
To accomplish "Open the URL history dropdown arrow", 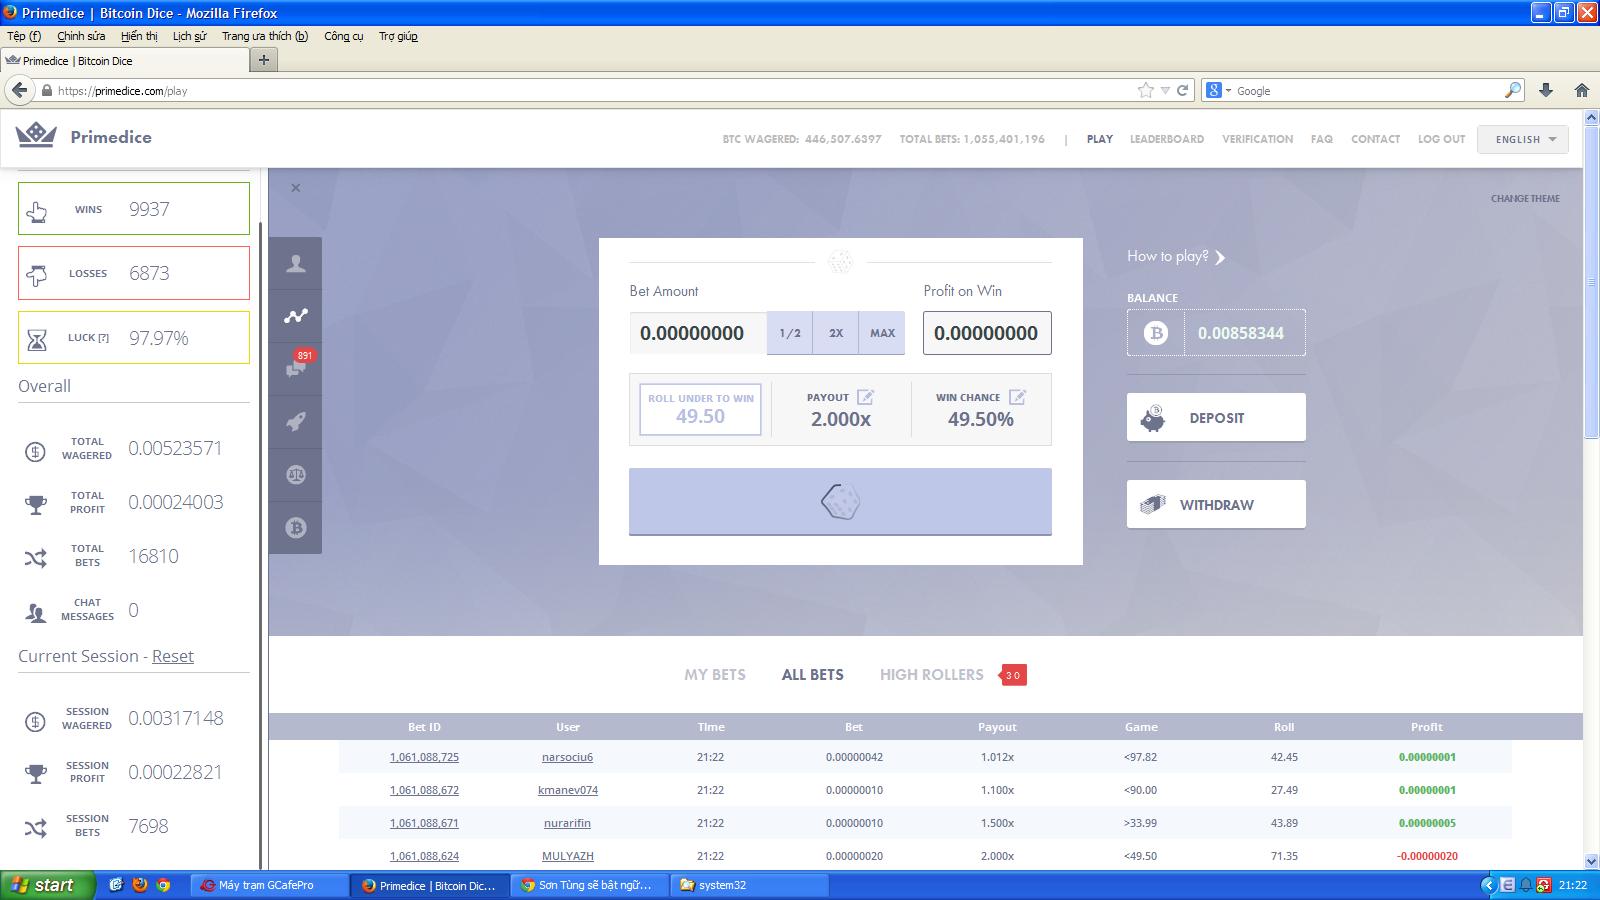I will (x=1165, y=90).
